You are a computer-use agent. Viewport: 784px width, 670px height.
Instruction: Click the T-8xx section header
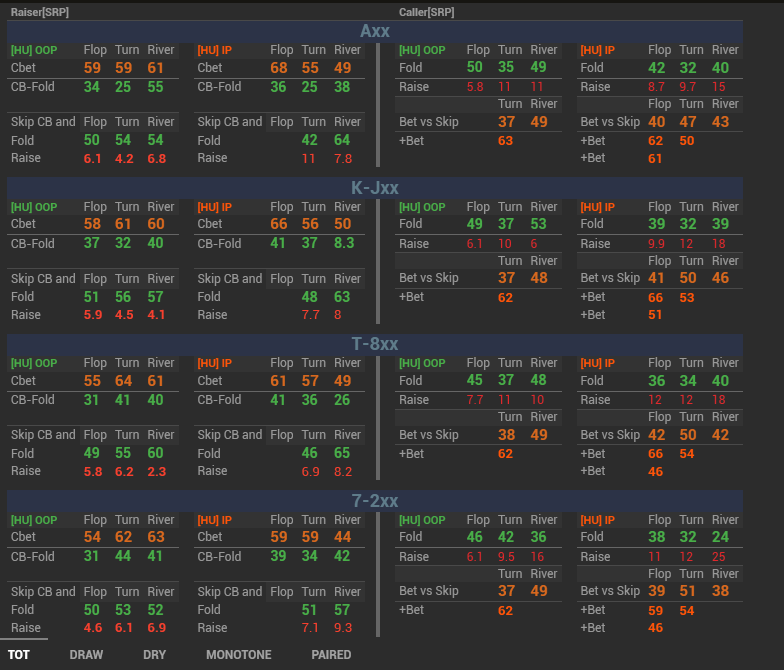375,344
